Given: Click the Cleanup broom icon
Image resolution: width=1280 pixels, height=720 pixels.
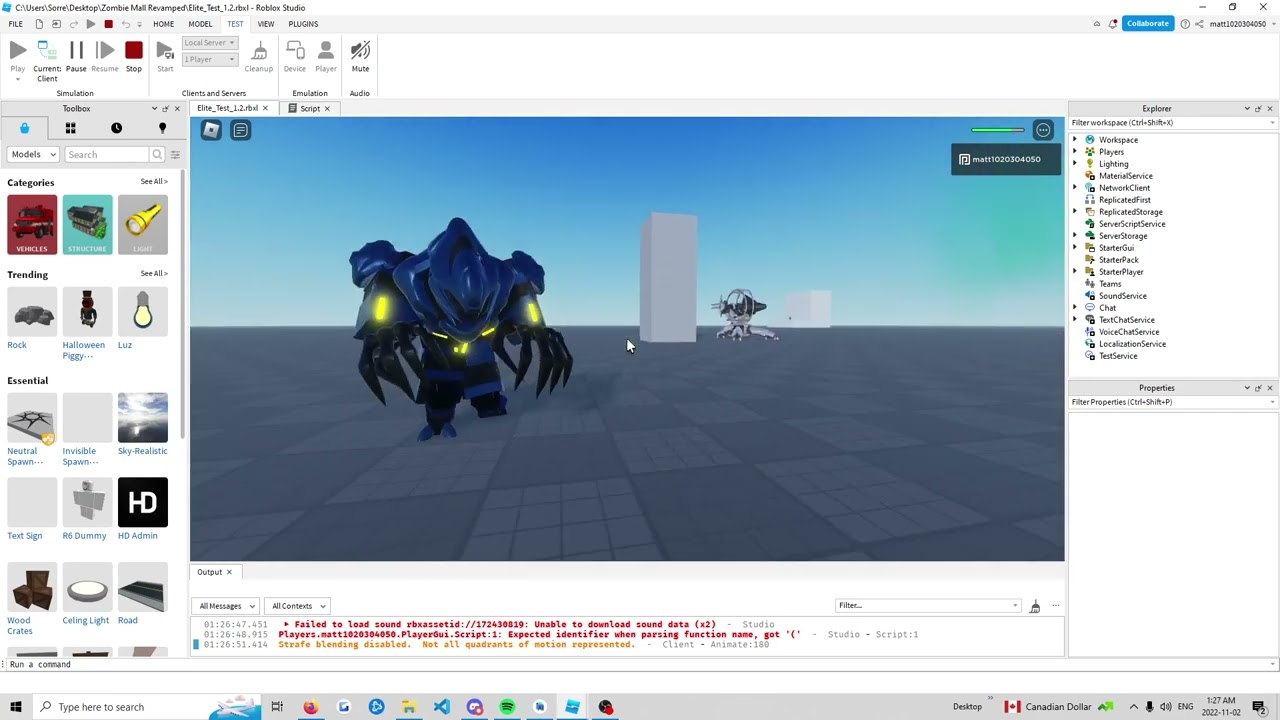Looking at the screenshot, I should [x=259, y=50].
